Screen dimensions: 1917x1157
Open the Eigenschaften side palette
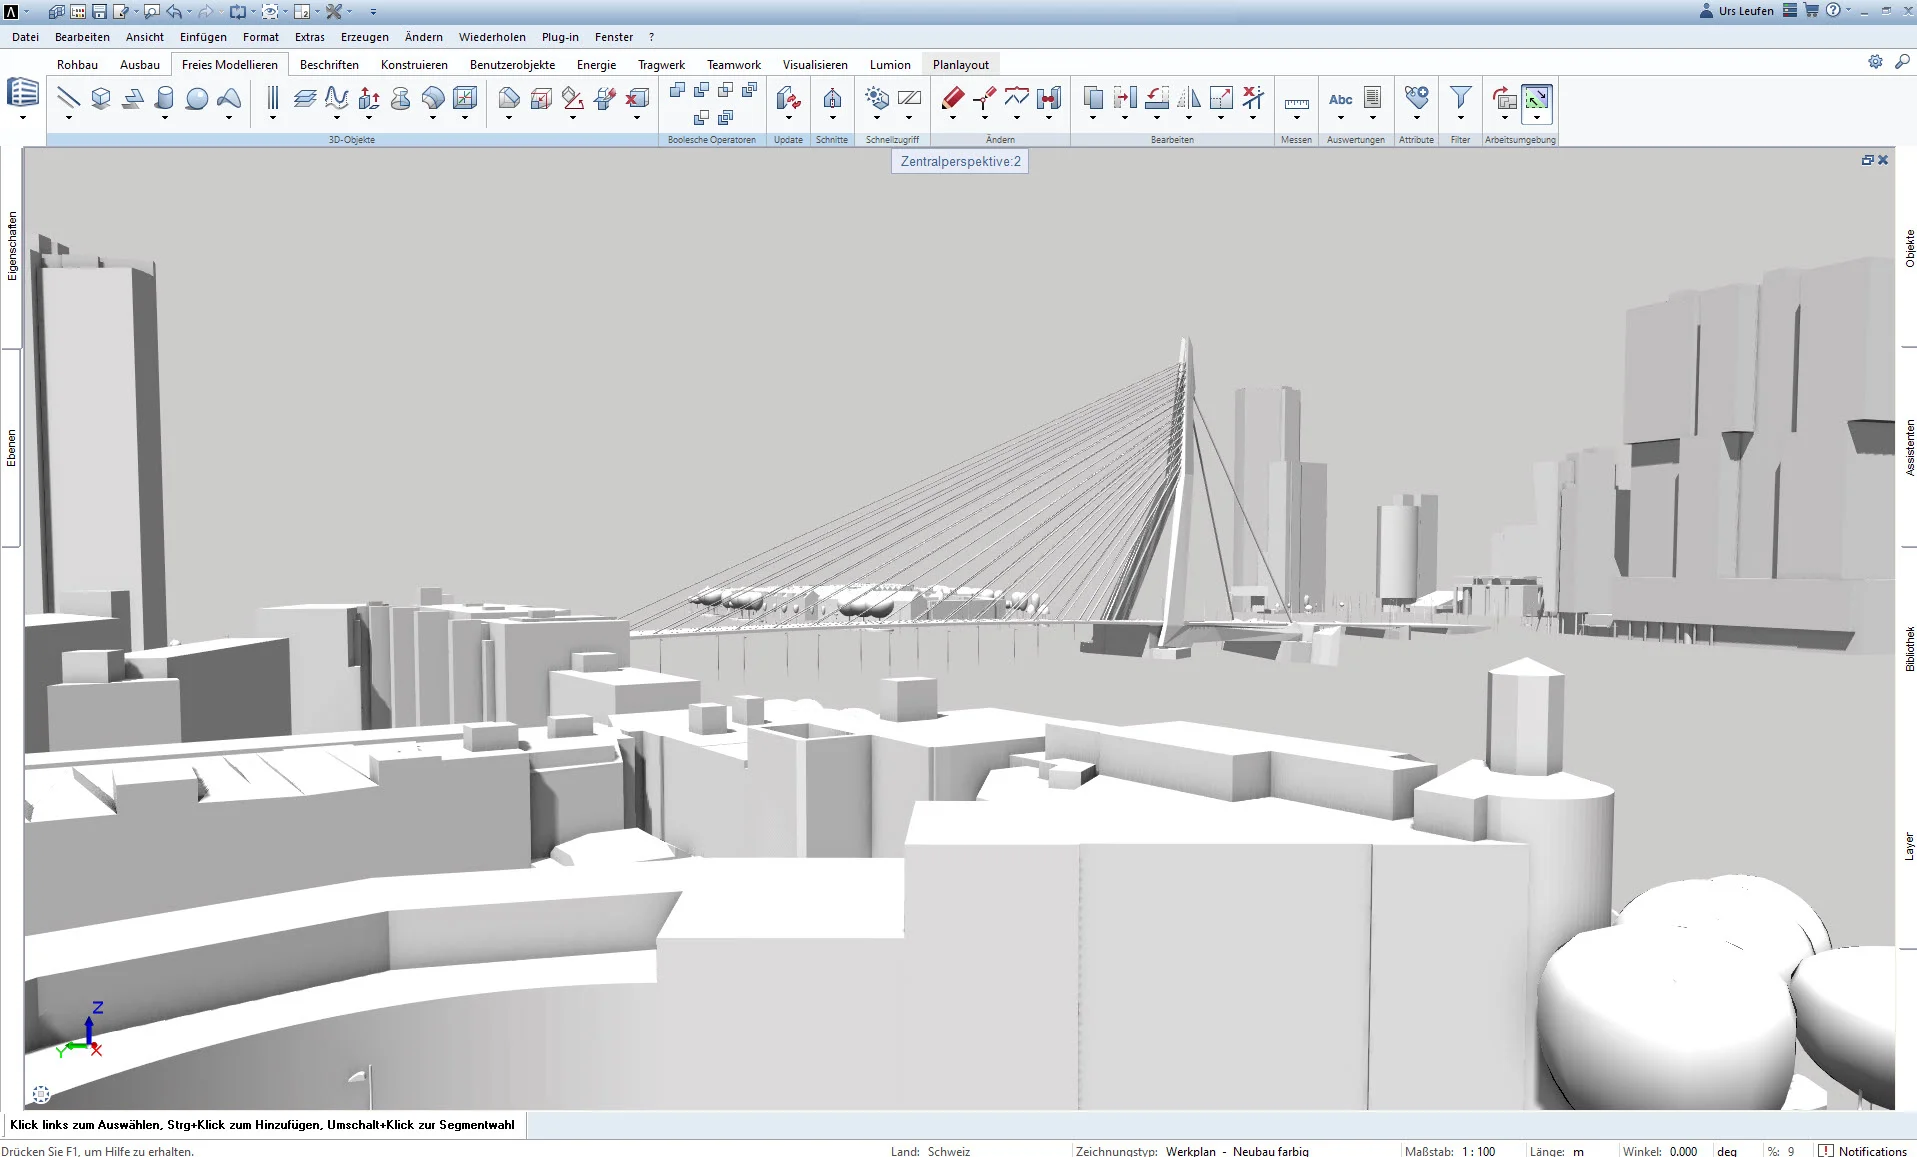click(12, 246)
